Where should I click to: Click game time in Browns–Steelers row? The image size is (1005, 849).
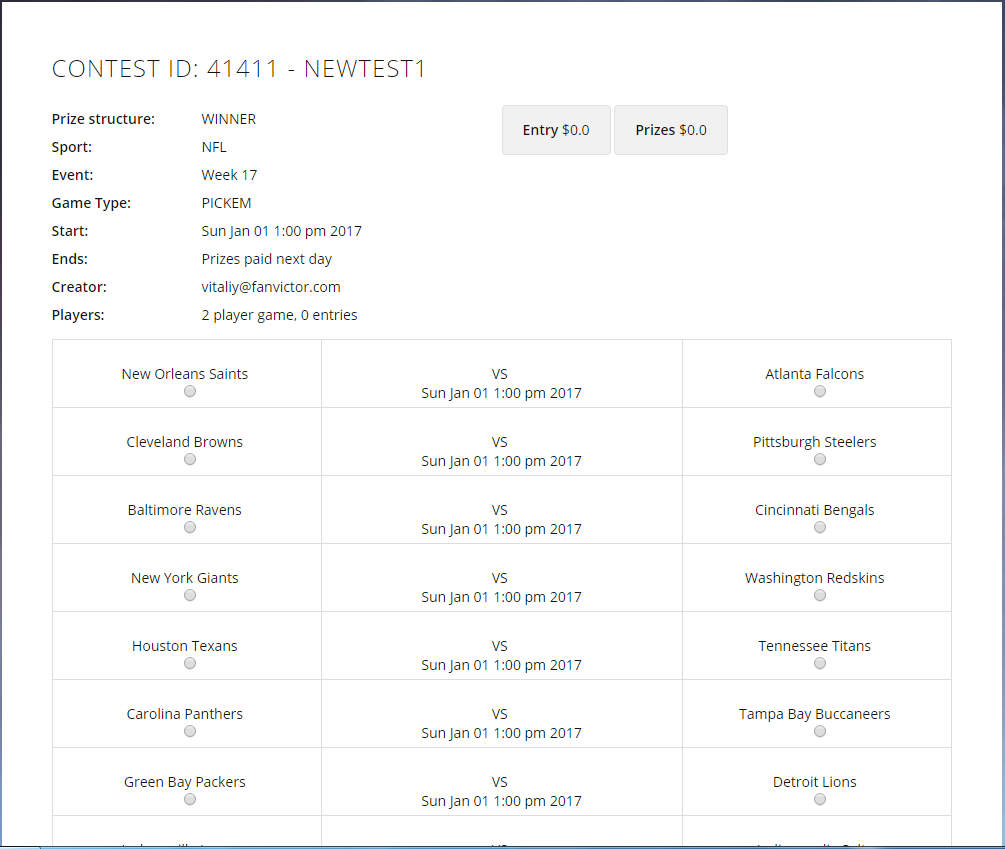point(501,461)
